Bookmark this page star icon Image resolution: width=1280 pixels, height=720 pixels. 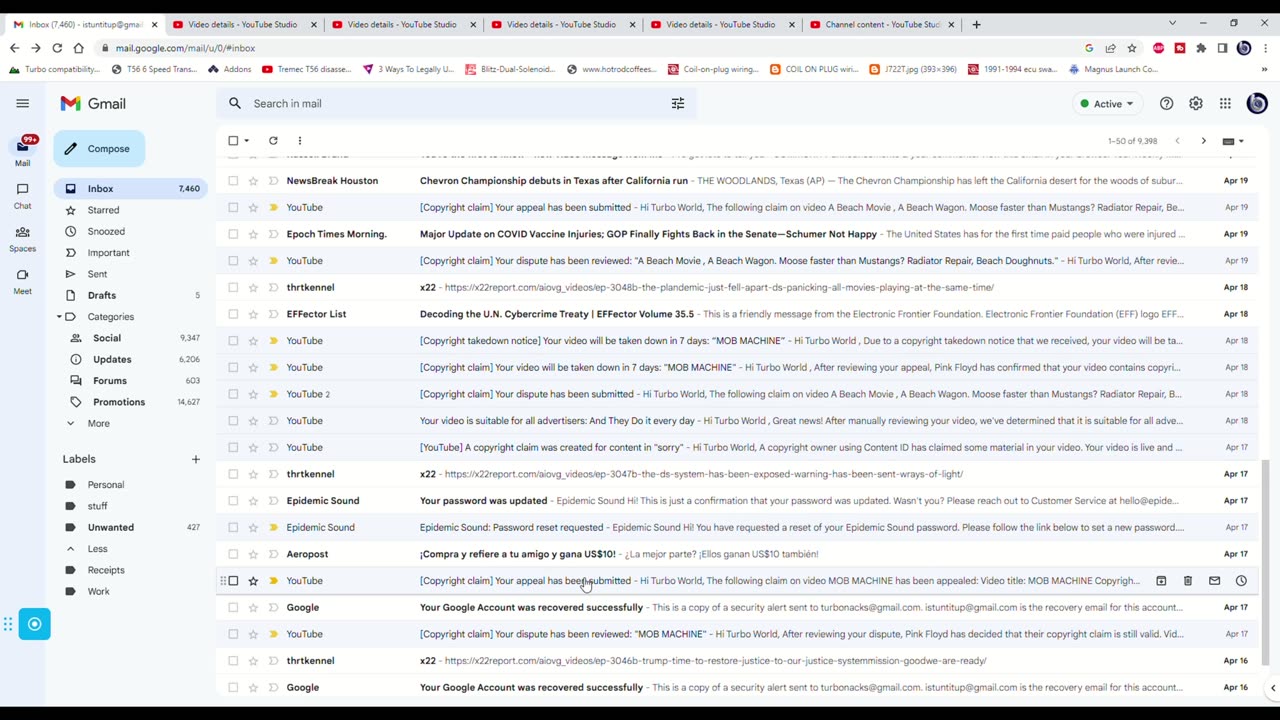1132,48
